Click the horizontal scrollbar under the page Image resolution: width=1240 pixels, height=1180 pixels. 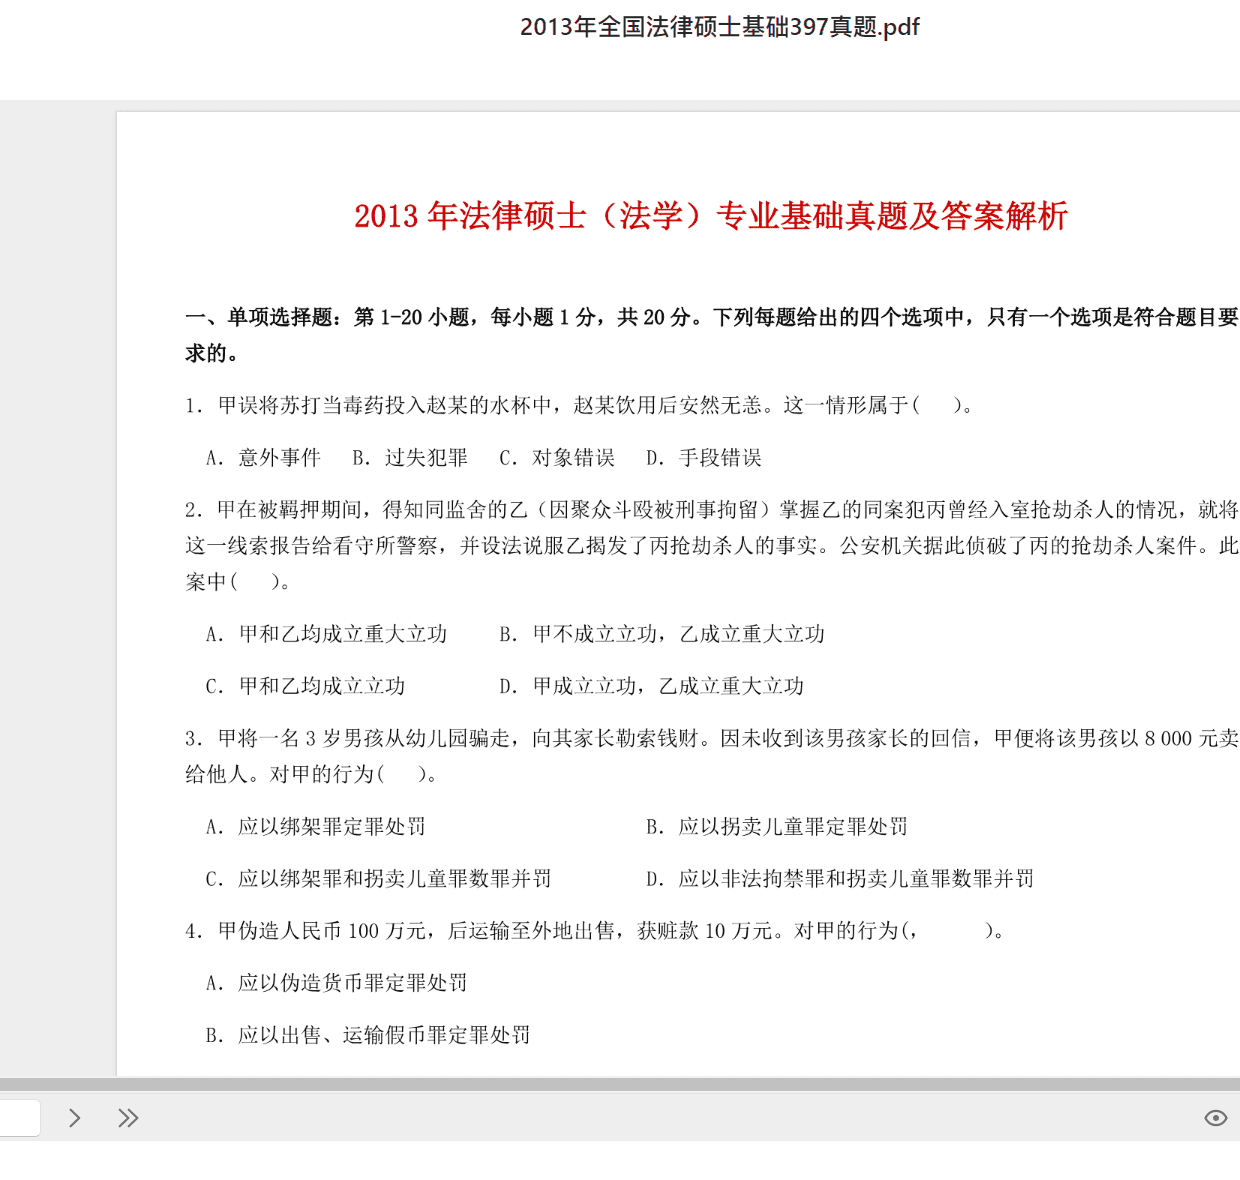[x=620, y=1084]
